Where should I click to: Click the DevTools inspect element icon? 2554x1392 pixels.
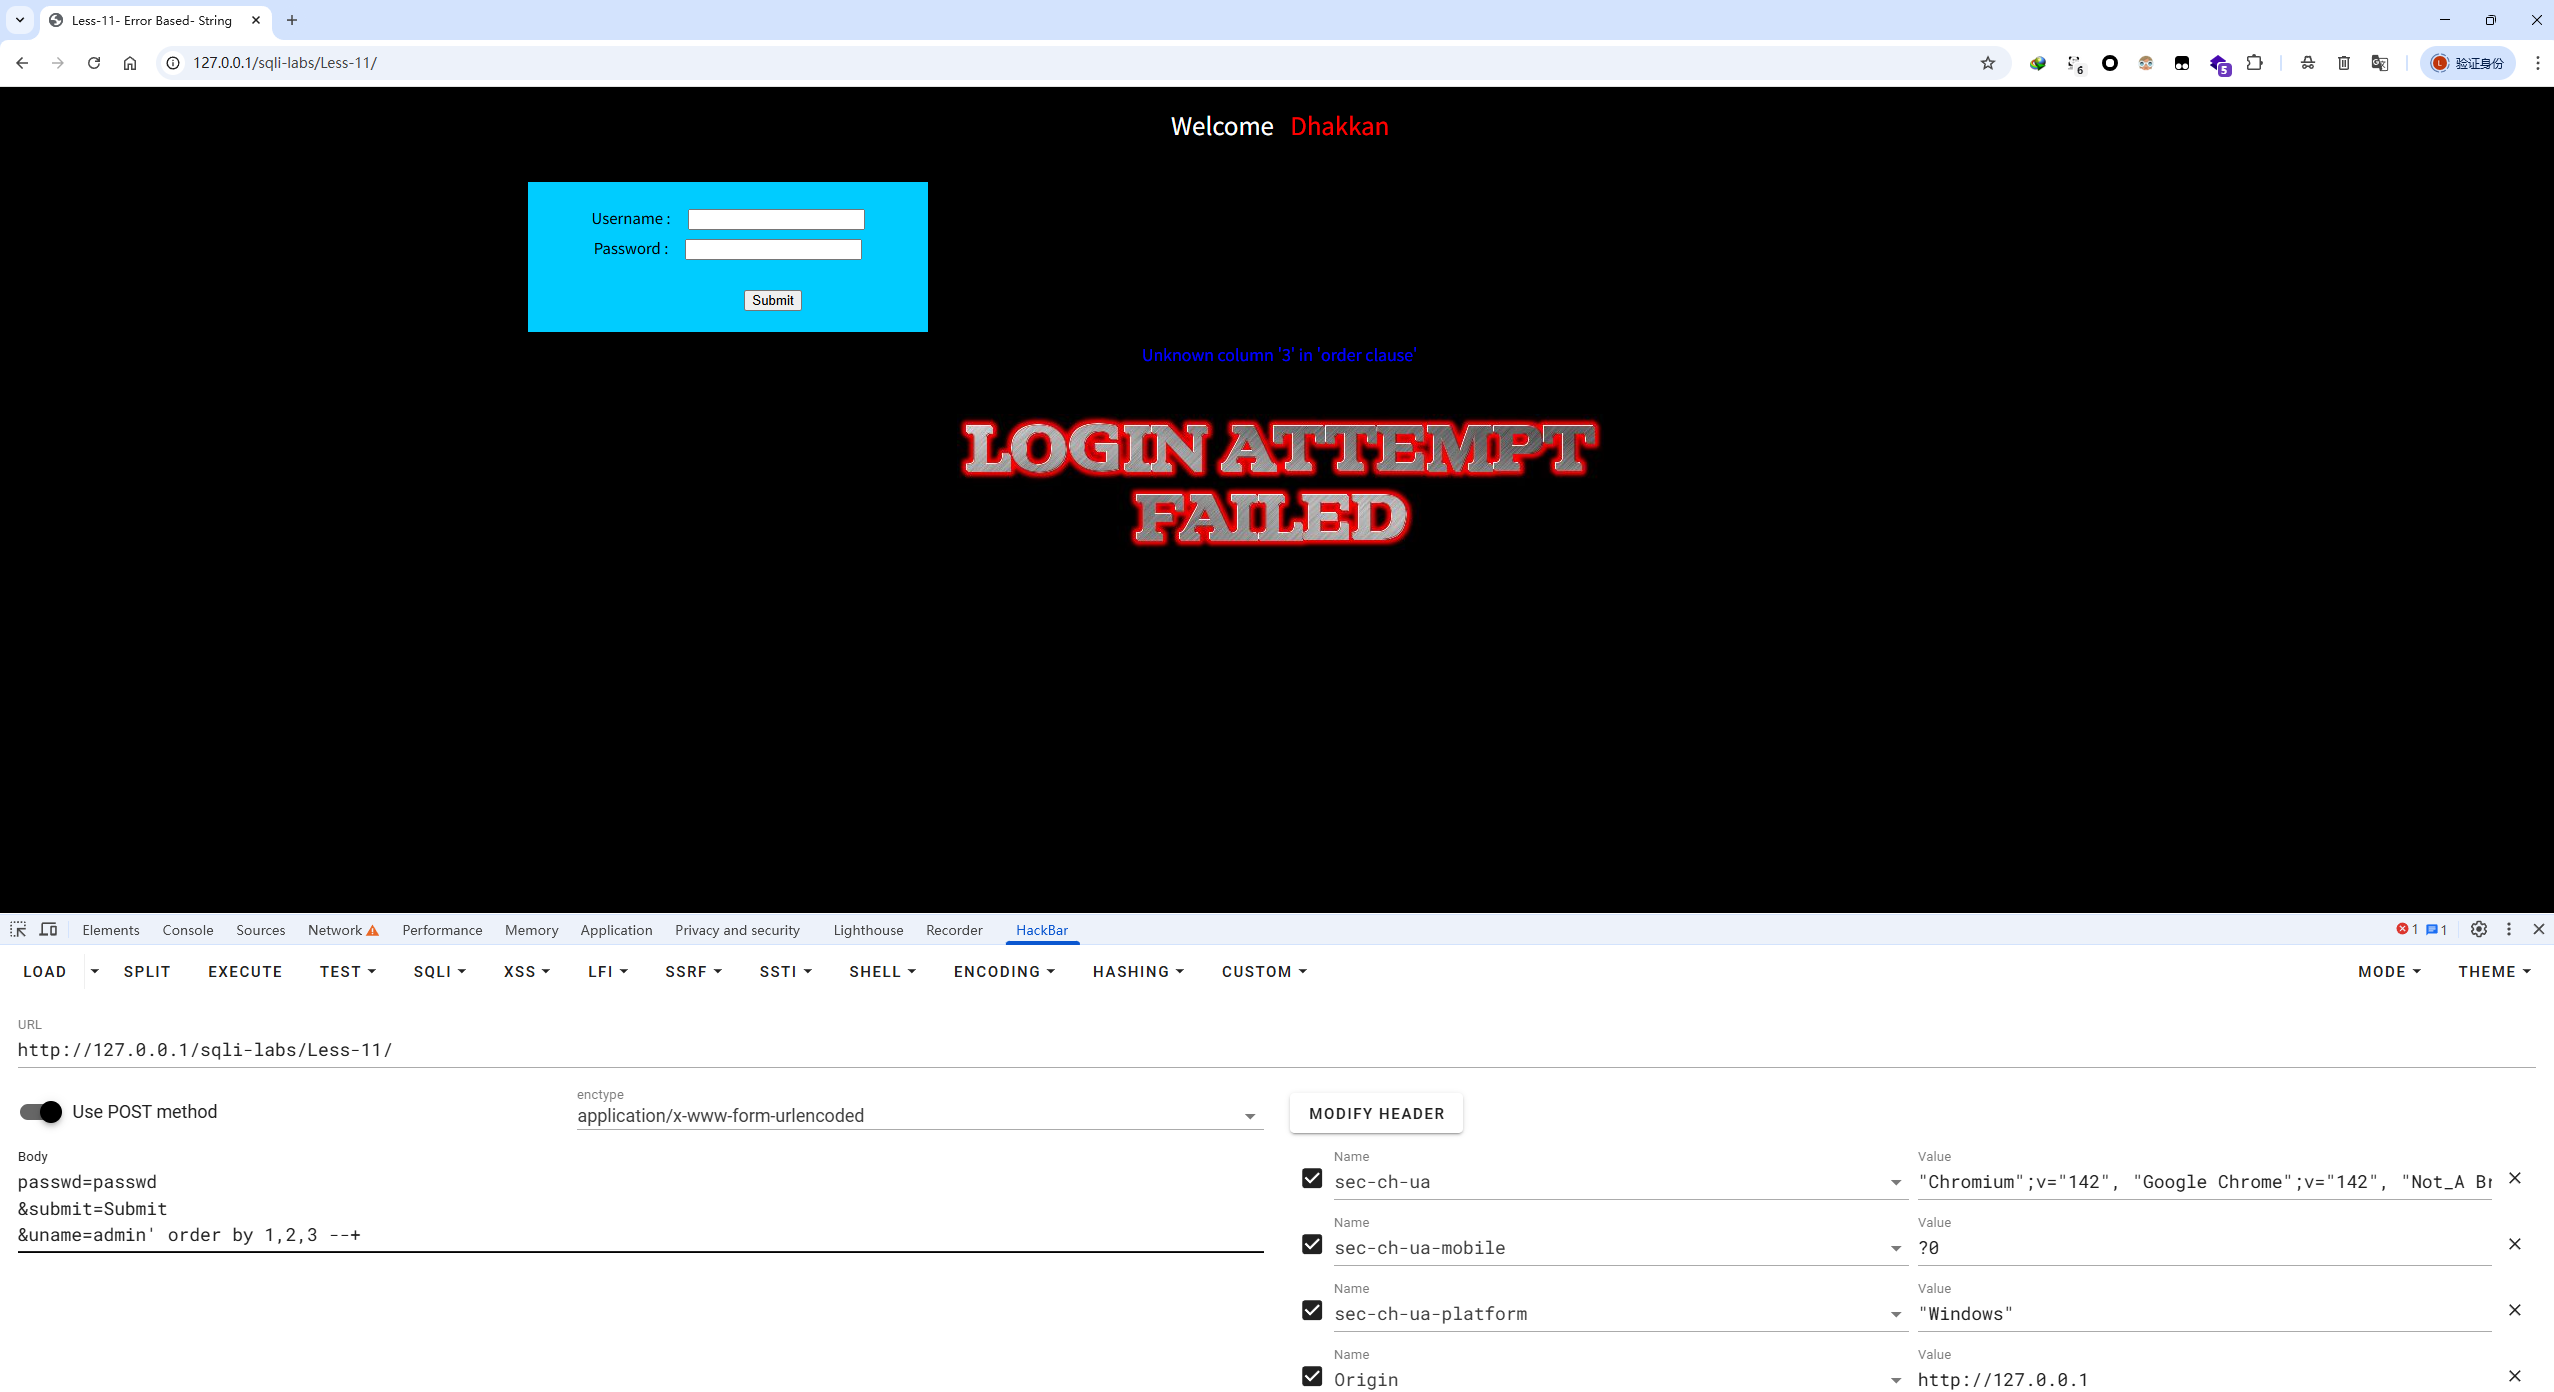(18, 929)
